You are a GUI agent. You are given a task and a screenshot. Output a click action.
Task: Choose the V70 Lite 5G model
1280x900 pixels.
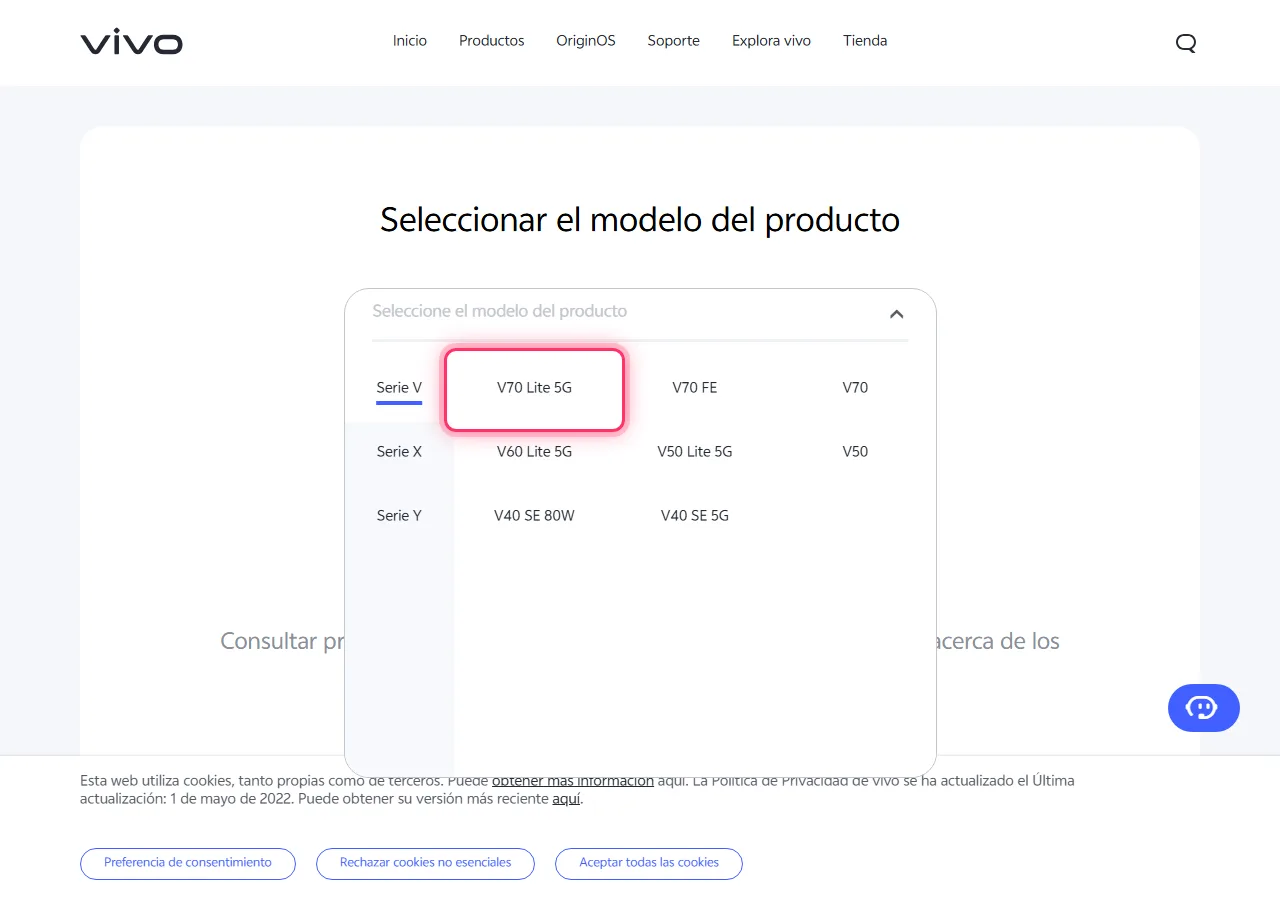click(x=535, y=389)
